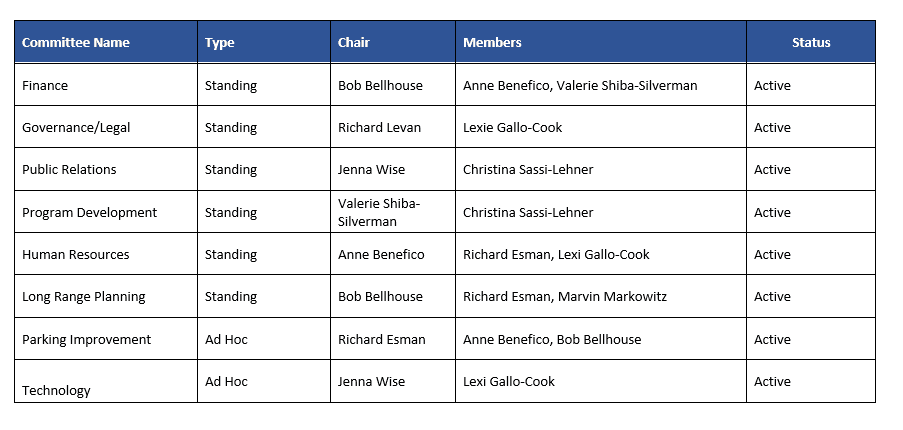Click the Long Range Planning cell
Screen dimensions: 903x430
coord(83,297)
